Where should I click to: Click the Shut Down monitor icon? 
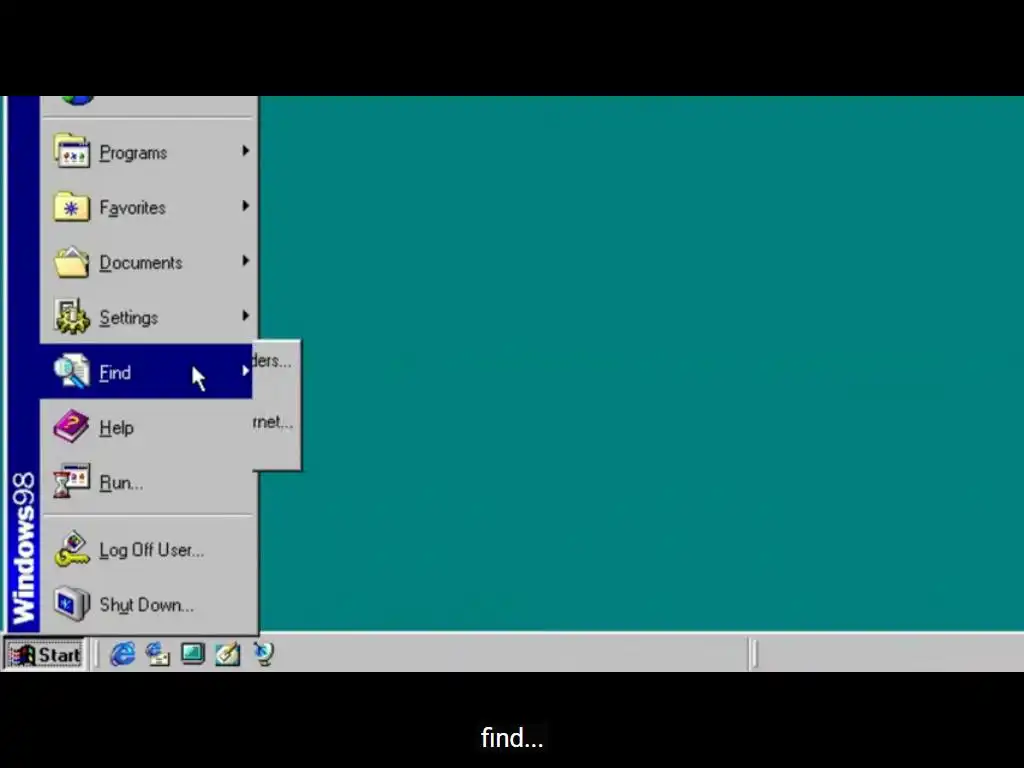pos(72,603)
